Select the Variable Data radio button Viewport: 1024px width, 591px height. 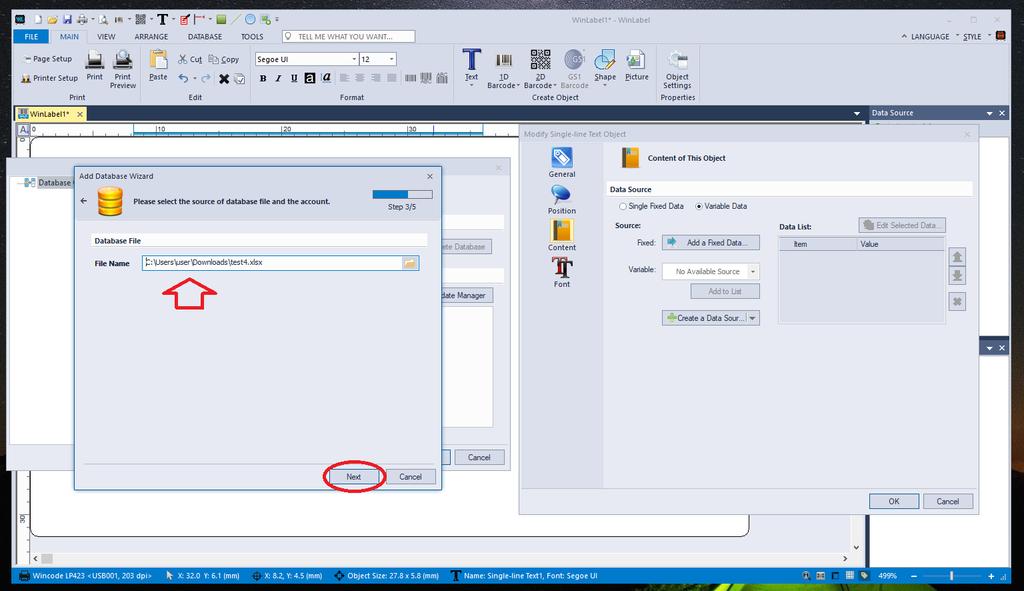click(x=699, y=206)
